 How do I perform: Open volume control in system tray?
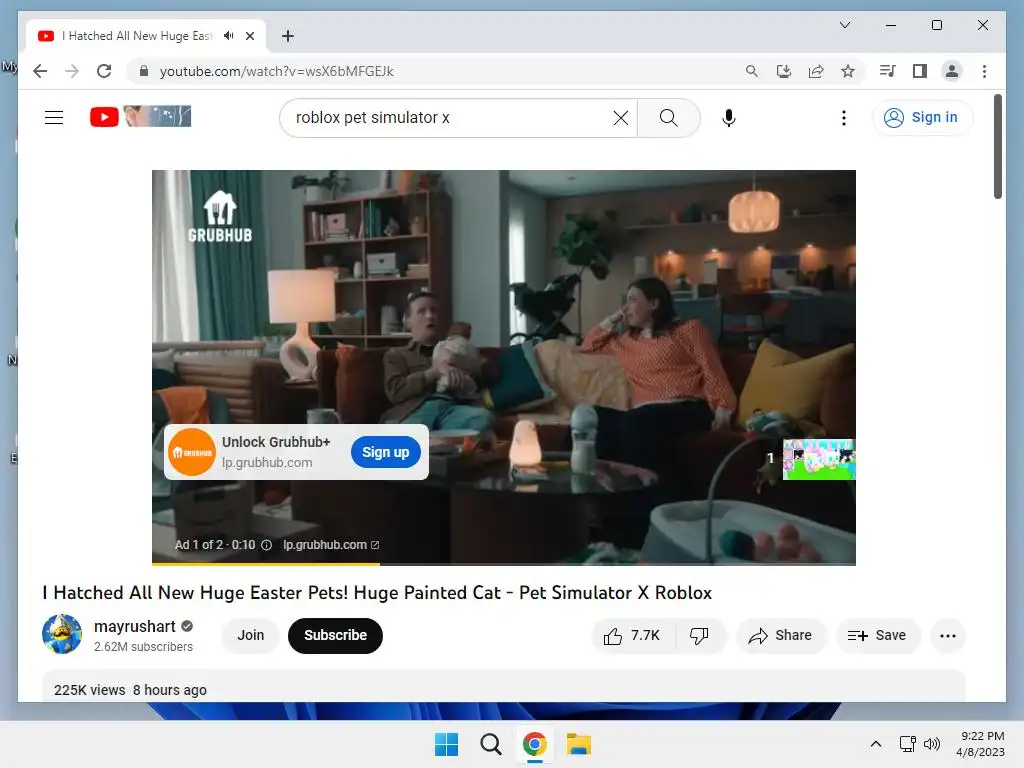click(x=932, y=744)
